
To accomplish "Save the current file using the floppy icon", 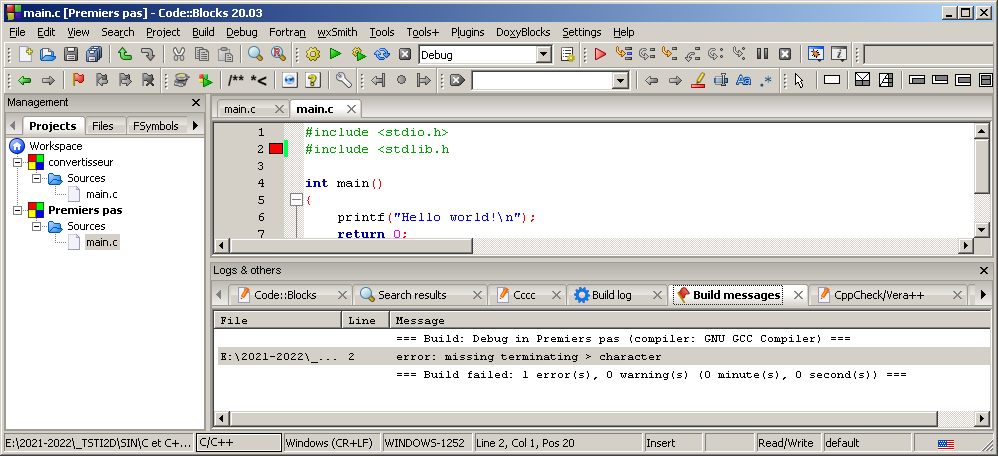I will 71,55.
